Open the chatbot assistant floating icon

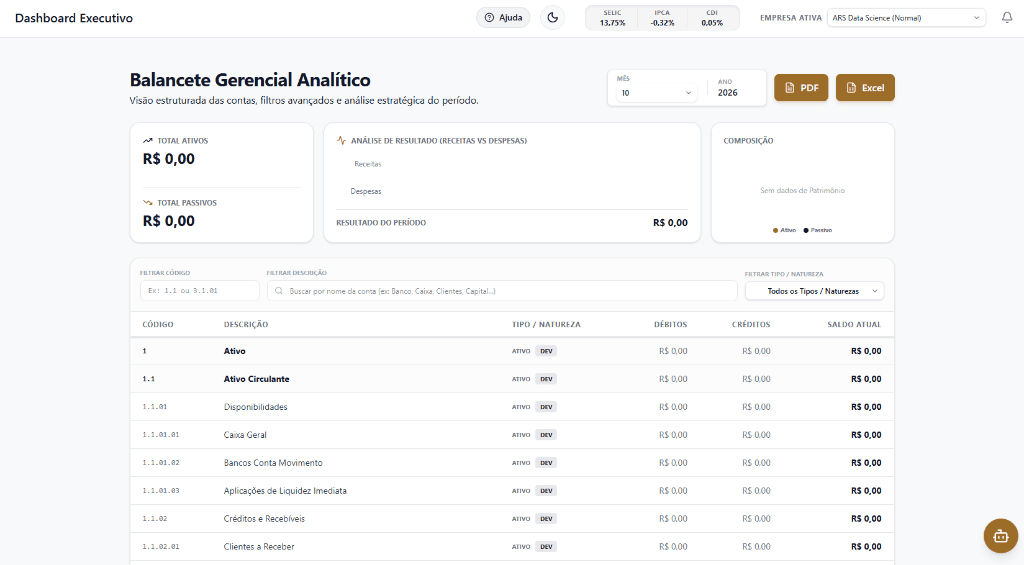click(x=1000, y=536)
